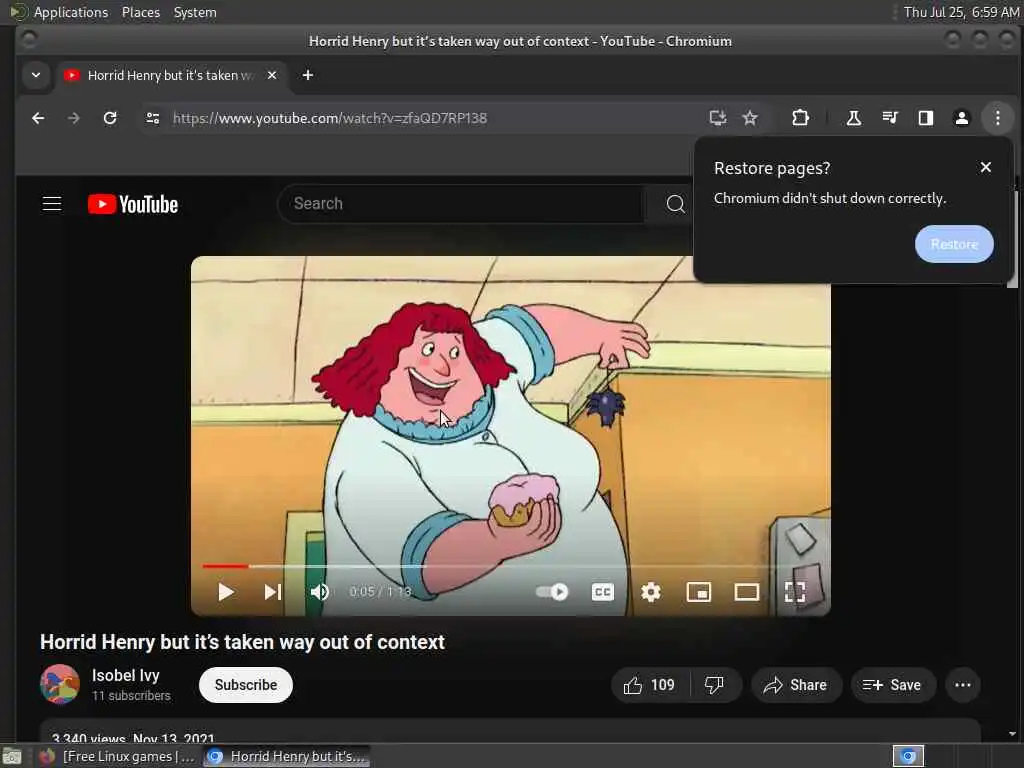Viewport: 1024px width, 768px height.
Task: Install app icon in the address bar
Action: 718,118
